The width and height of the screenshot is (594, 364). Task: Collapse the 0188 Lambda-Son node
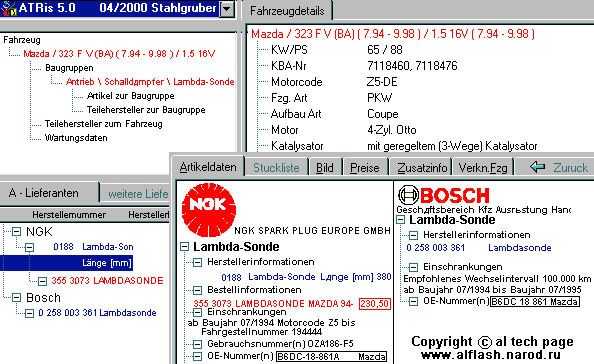tap(29, 247)
